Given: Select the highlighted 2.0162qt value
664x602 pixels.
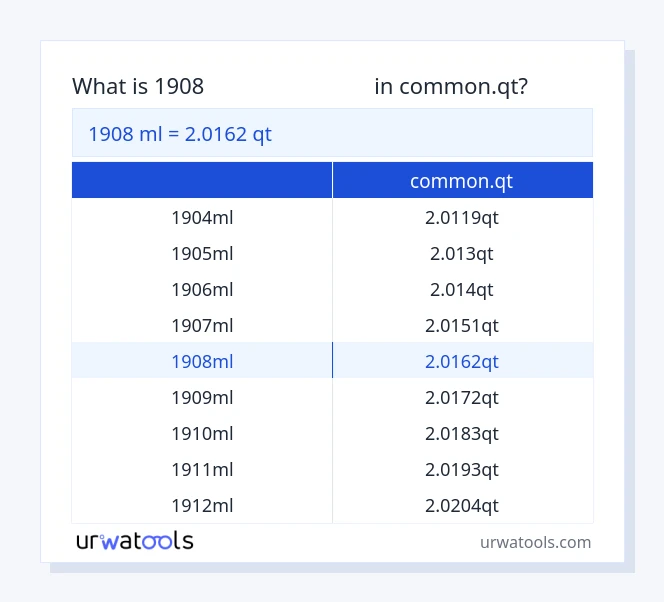Looking at the screenshot, I should click(x=462, y=361).
